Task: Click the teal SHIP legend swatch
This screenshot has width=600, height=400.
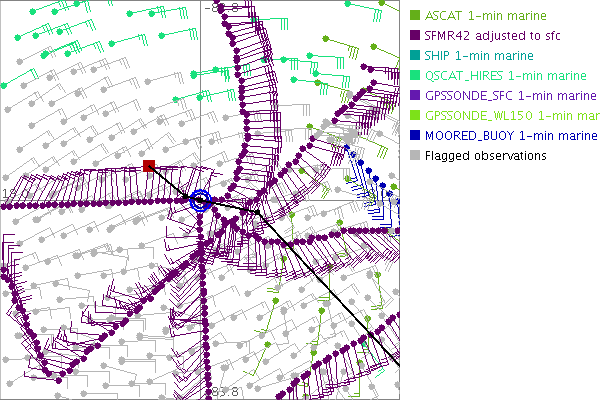Action: point(415,56)
